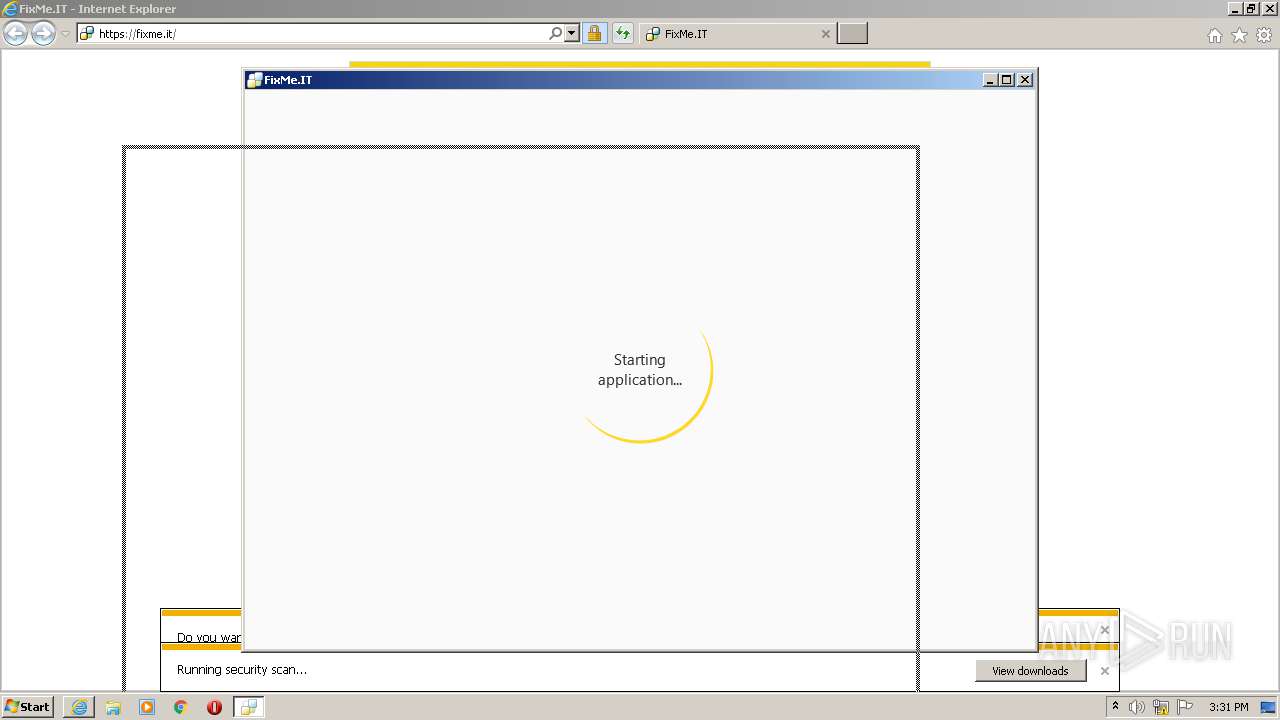Restore down the Internet Explorer window
Viewport: 1280px width, 720px height.
coord(1251,8)
